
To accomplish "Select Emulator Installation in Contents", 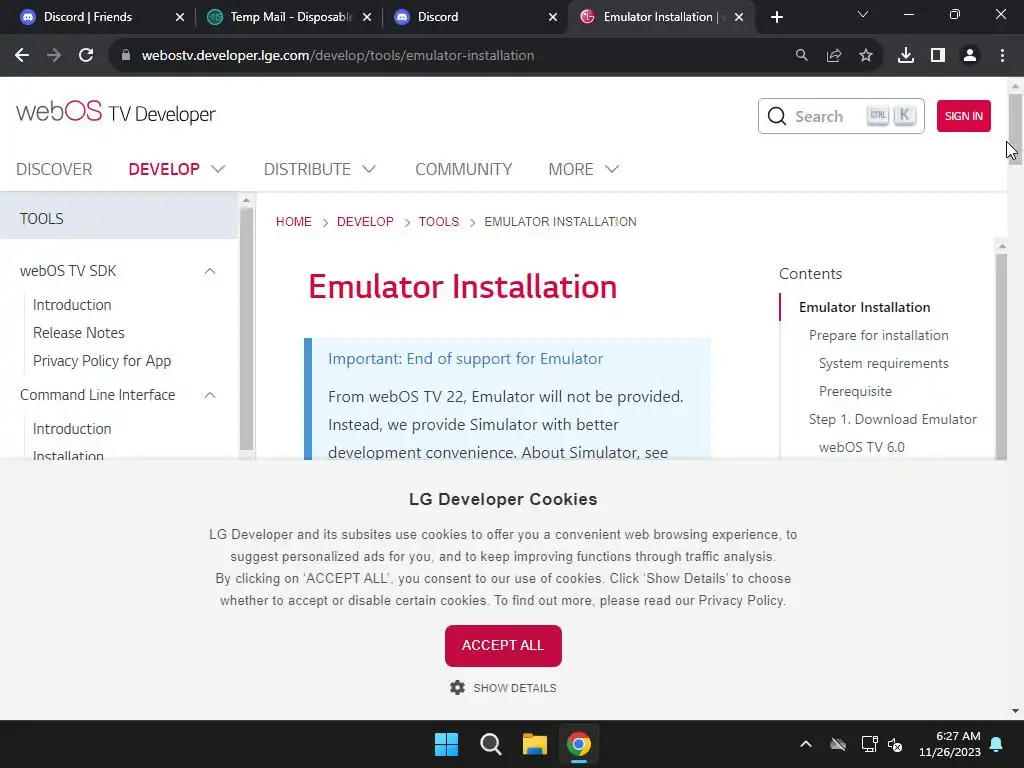I will point(864,307).
